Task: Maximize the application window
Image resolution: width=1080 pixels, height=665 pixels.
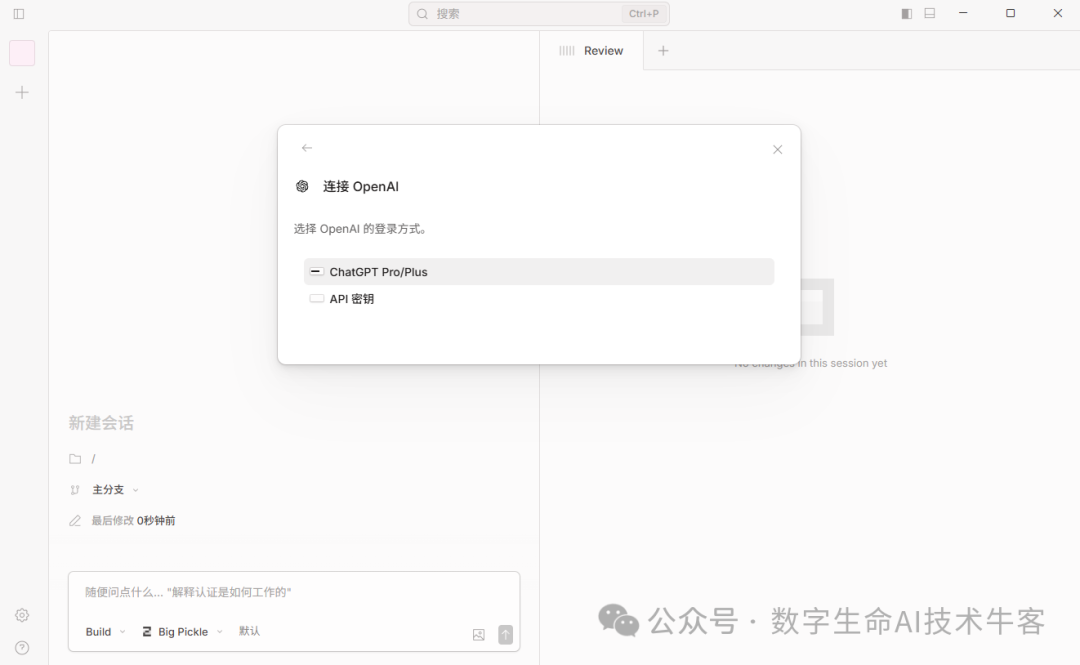Action: 1010,13
